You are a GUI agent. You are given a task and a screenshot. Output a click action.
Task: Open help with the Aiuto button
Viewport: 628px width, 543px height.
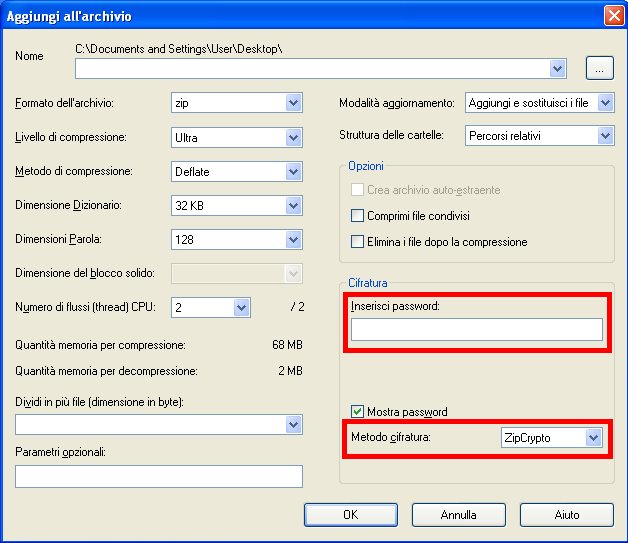click(567, 515)
